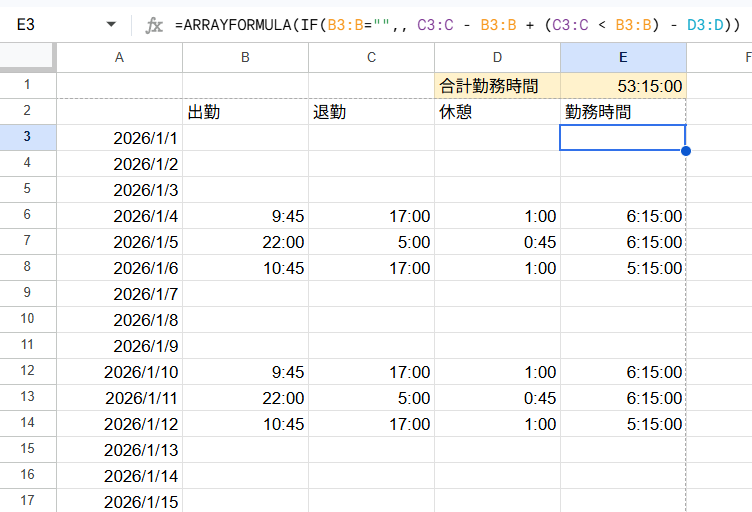The width and height of the screenshot is (752, 512).
Task: Click the total 53:15:00 cell
Action: 623,86
